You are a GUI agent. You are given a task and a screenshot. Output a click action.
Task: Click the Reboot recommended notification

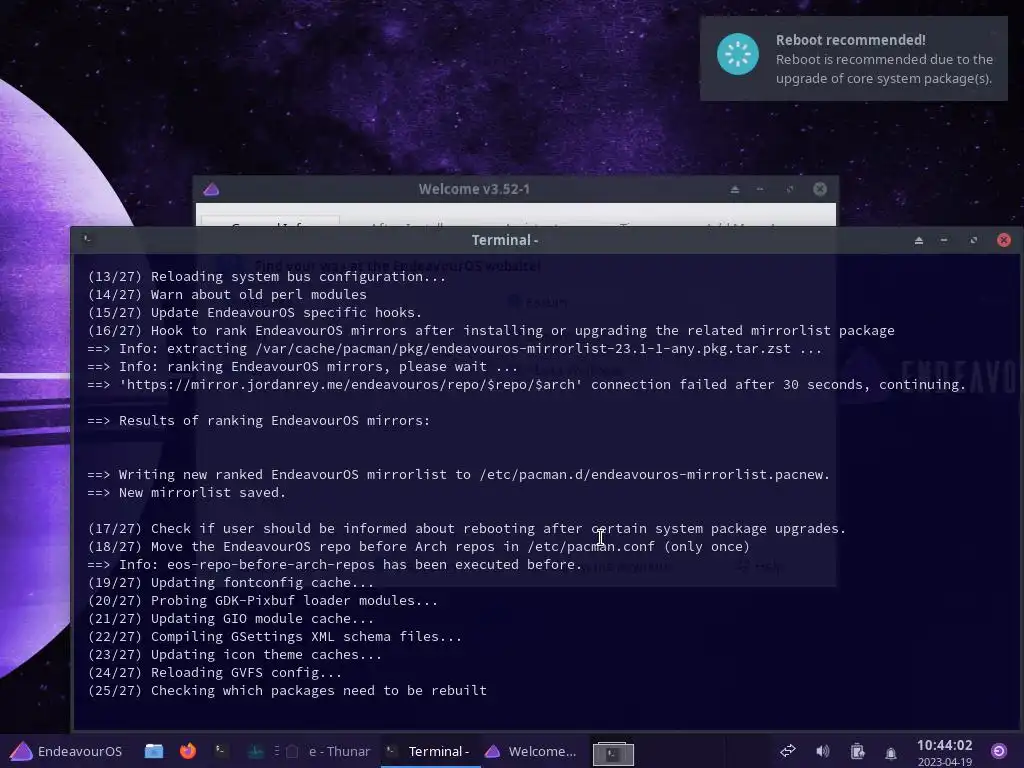coord(854,59)
